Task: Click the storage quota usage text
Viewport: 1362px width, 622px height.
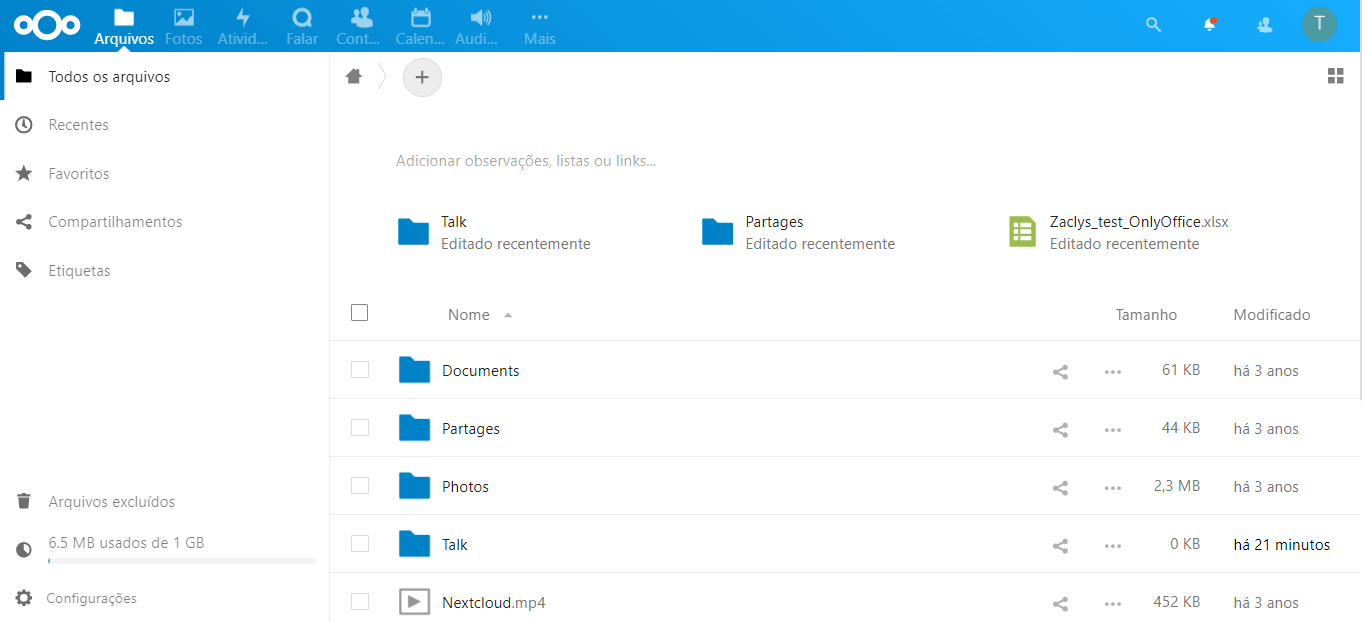Action: pyautogui.click(x=126, y=543)
